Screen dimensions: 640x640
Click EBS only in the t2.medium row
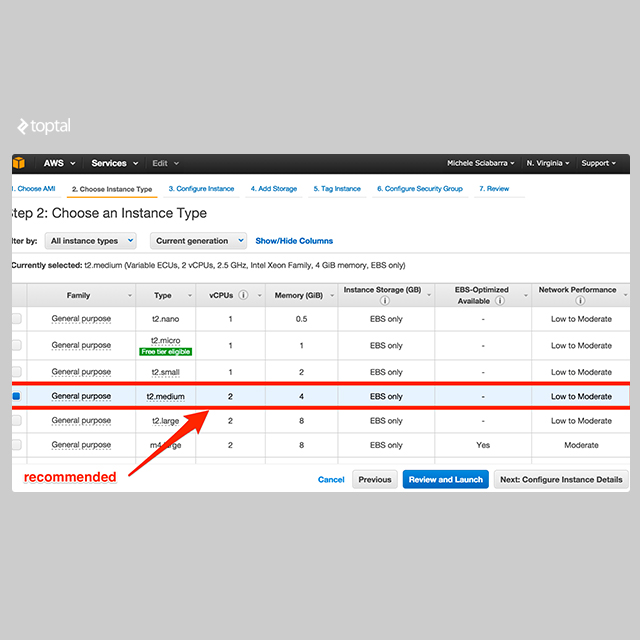pyautogui.click(x=386, y=396)
